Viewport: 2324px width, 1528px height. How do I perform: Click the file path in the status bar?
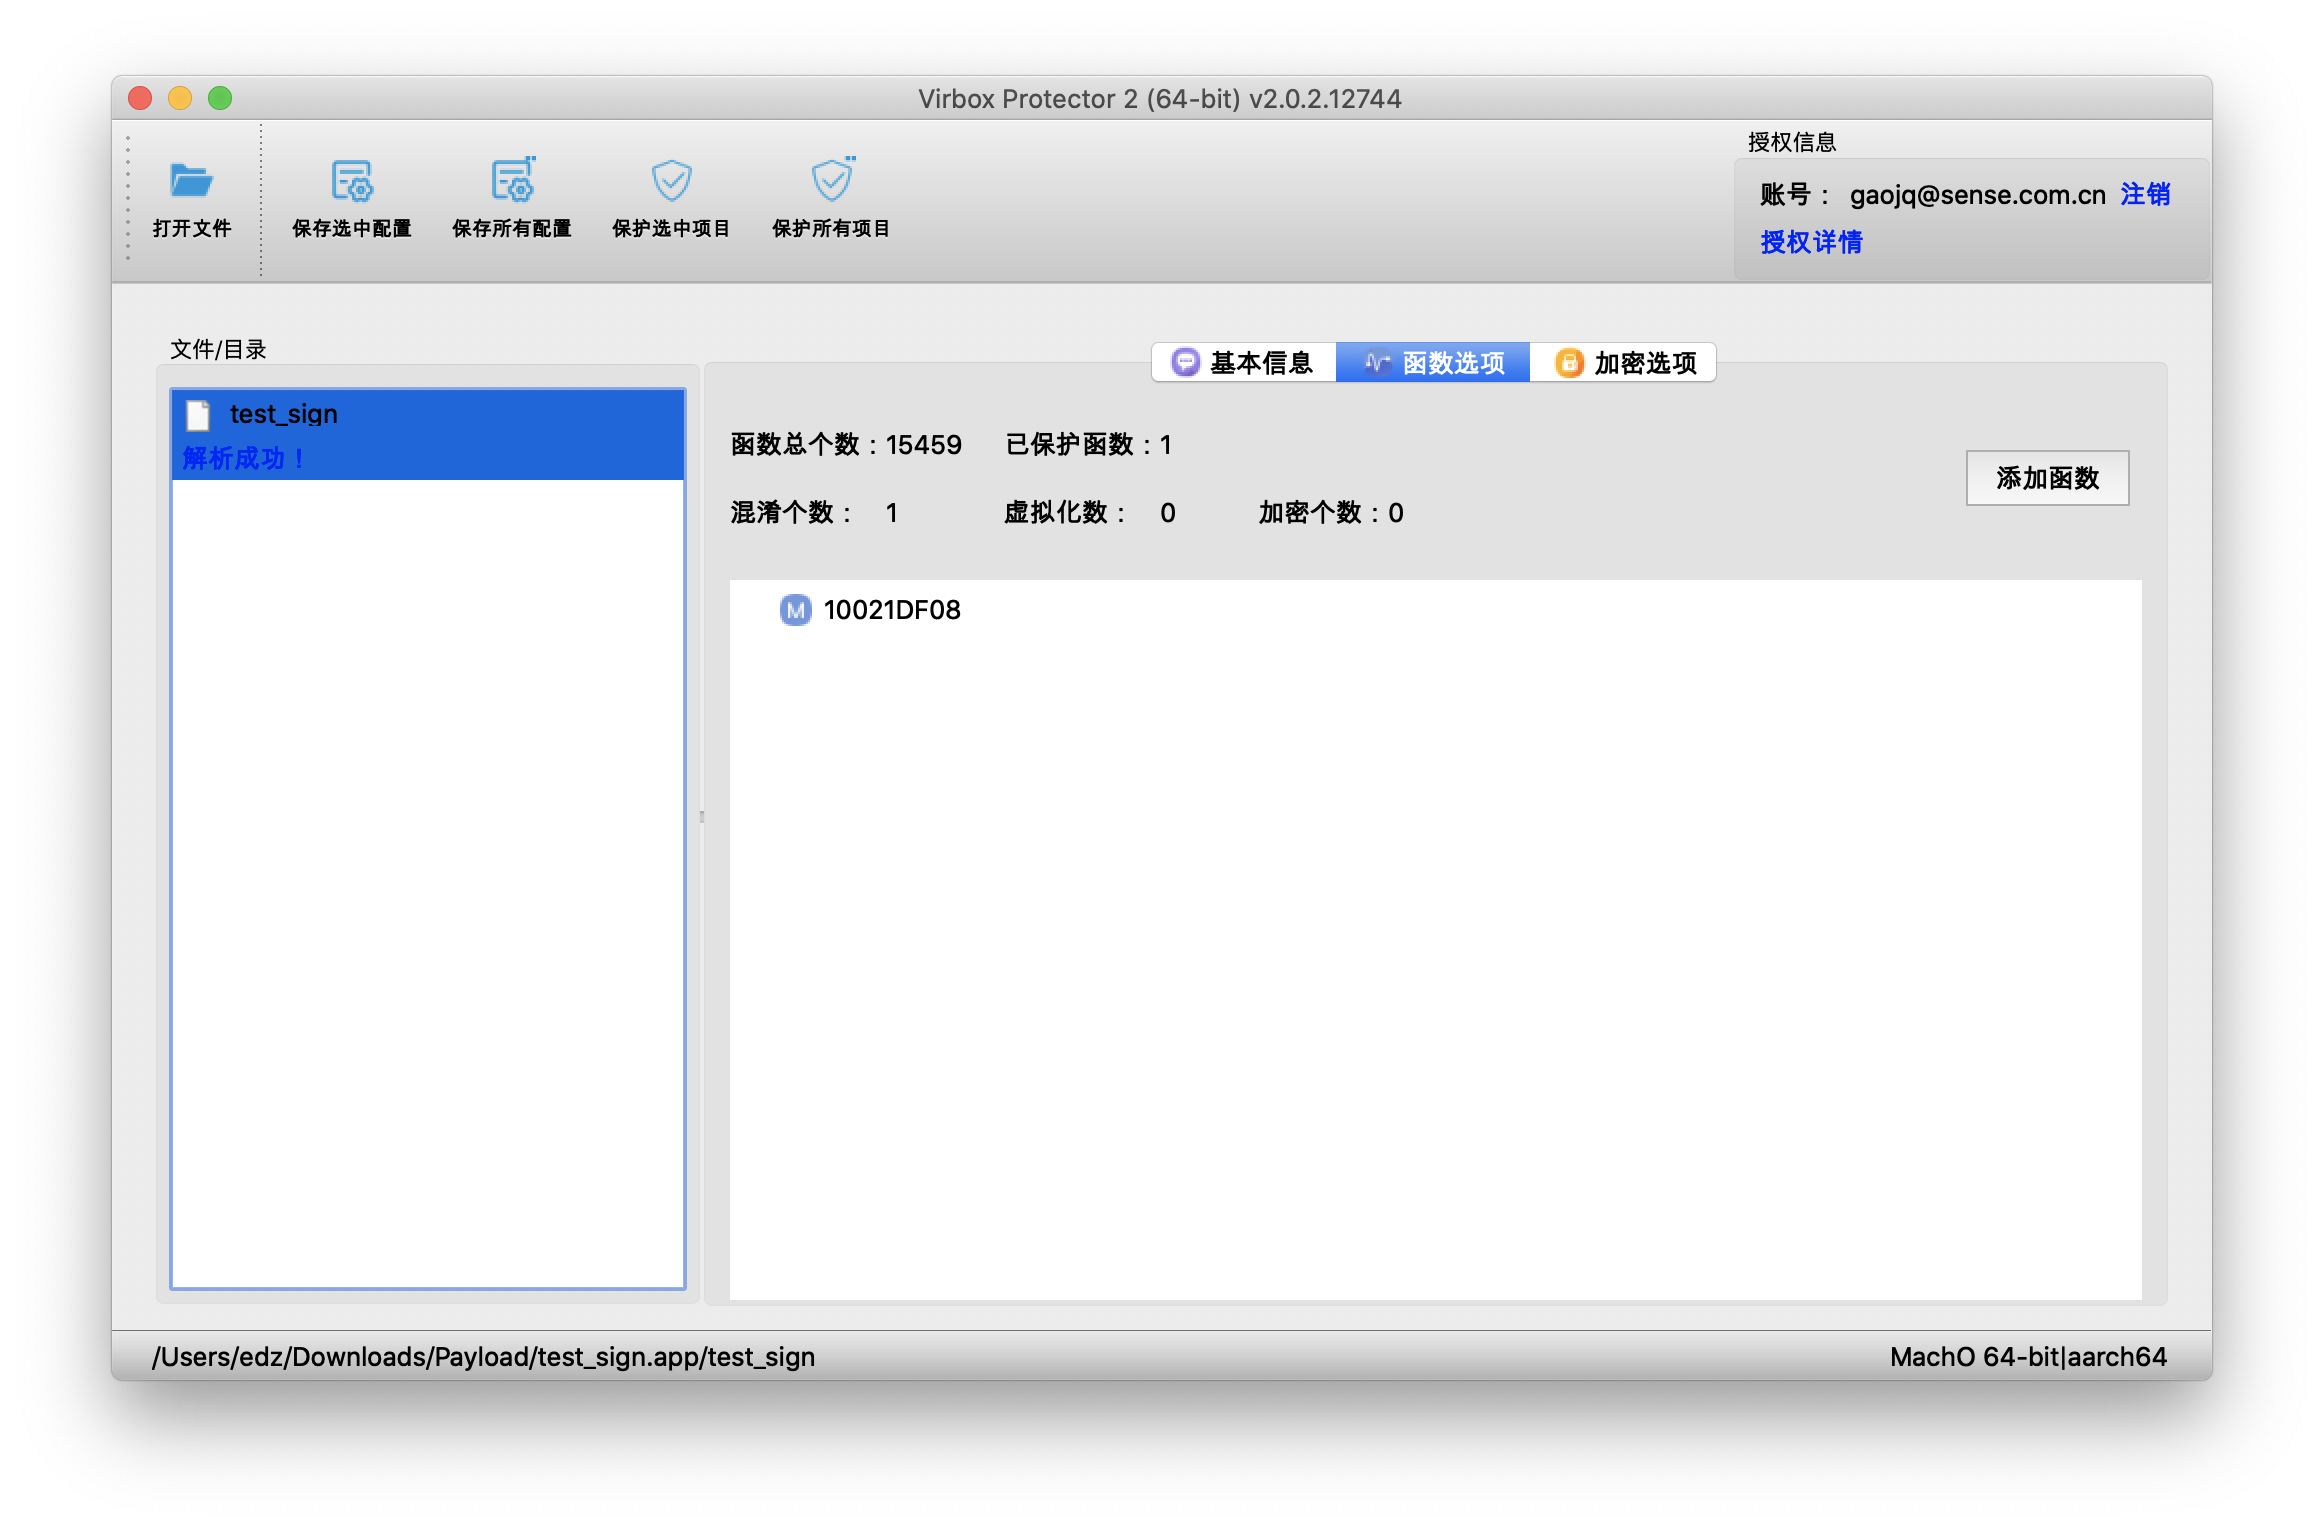click(483, 1356)
